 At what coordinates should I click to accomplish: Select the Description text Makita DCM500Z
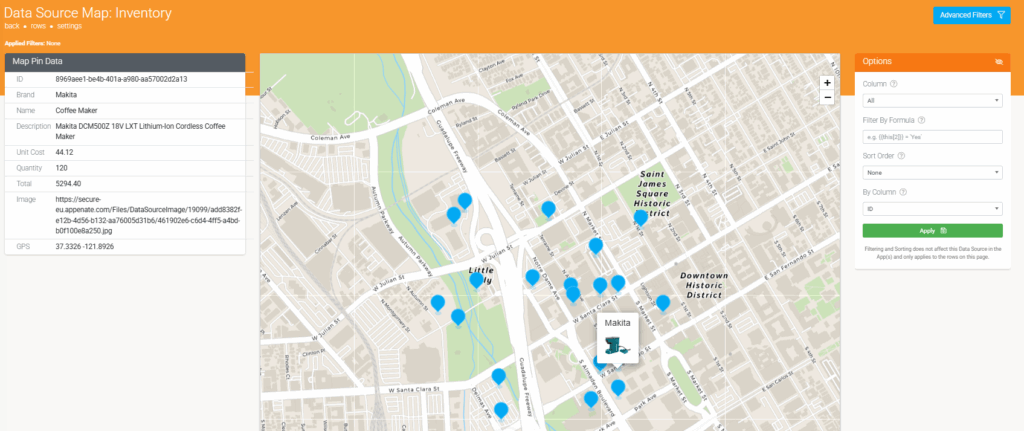point(140,131)
